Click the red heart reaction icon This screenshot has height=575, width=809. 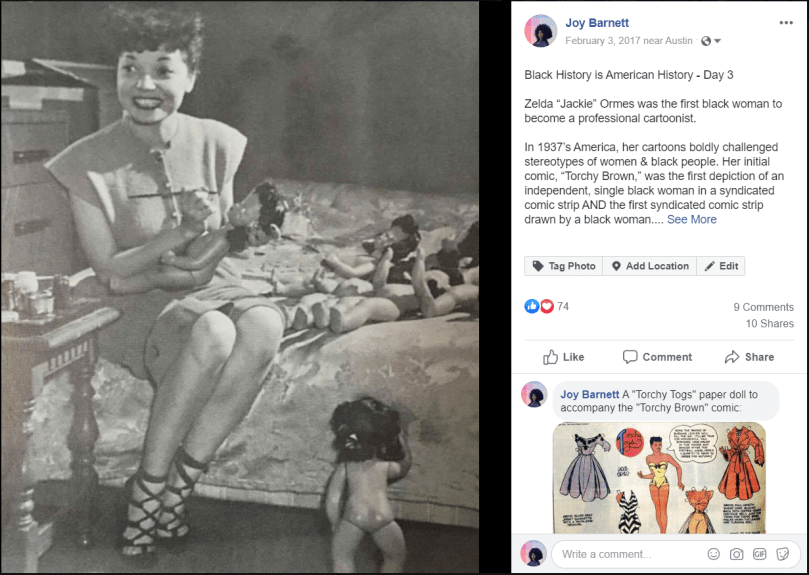click(x=546, y=306)
